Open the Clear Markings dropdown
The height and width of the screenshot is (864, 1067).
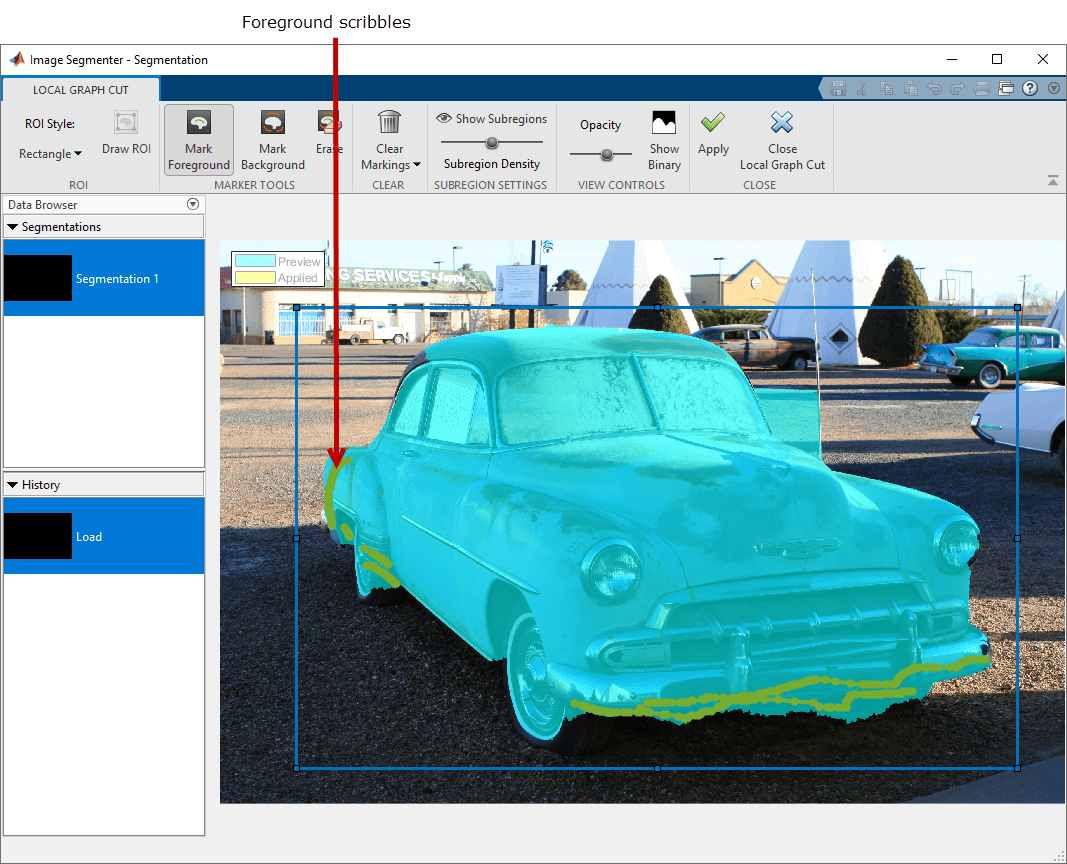[x=390, y=157]
